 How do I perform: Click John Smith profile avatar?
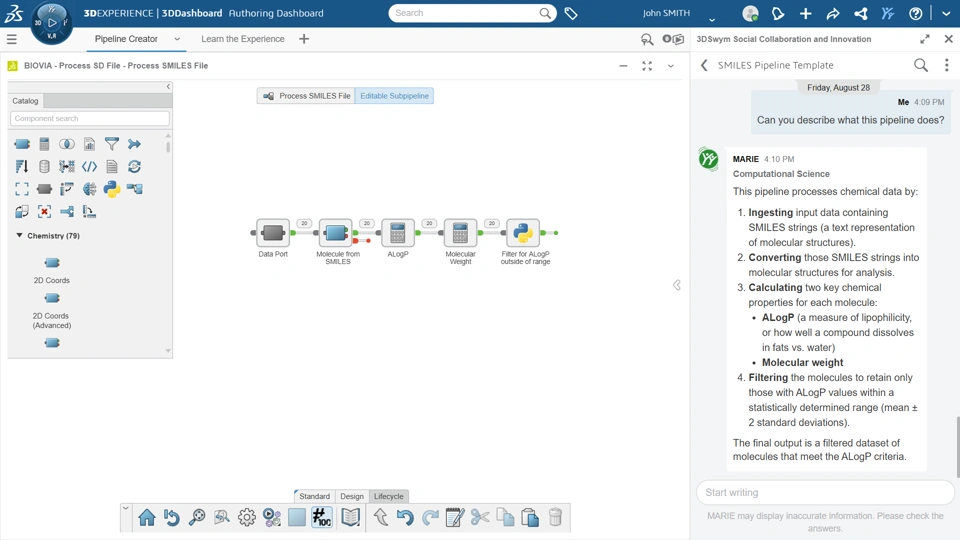[x=750, y=13]
